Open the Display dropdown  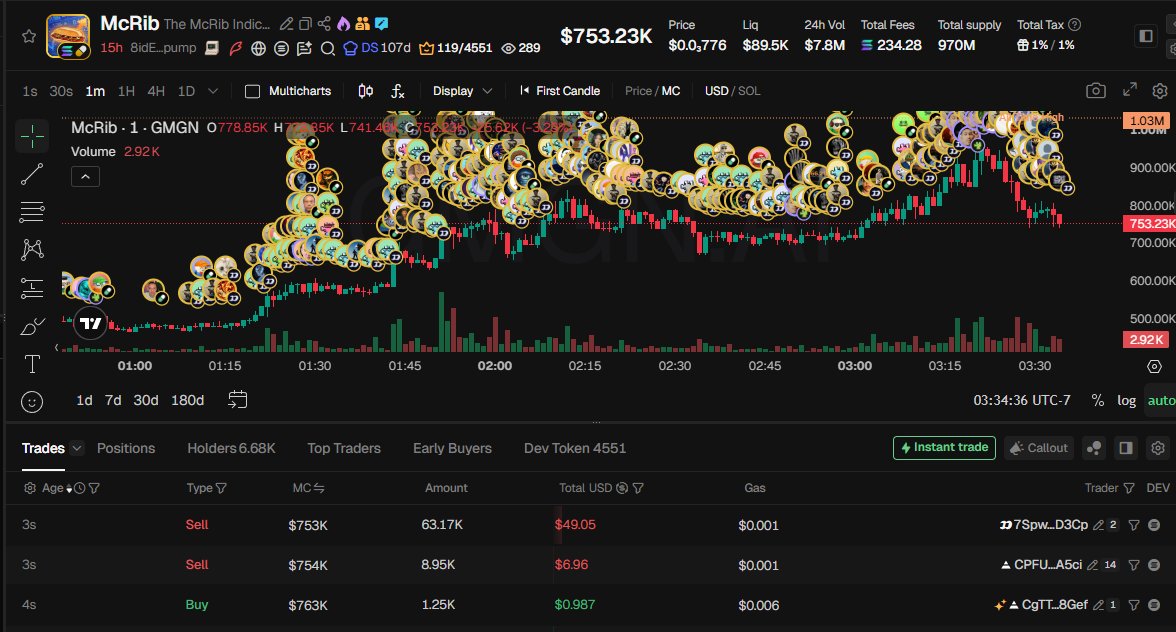462,91
